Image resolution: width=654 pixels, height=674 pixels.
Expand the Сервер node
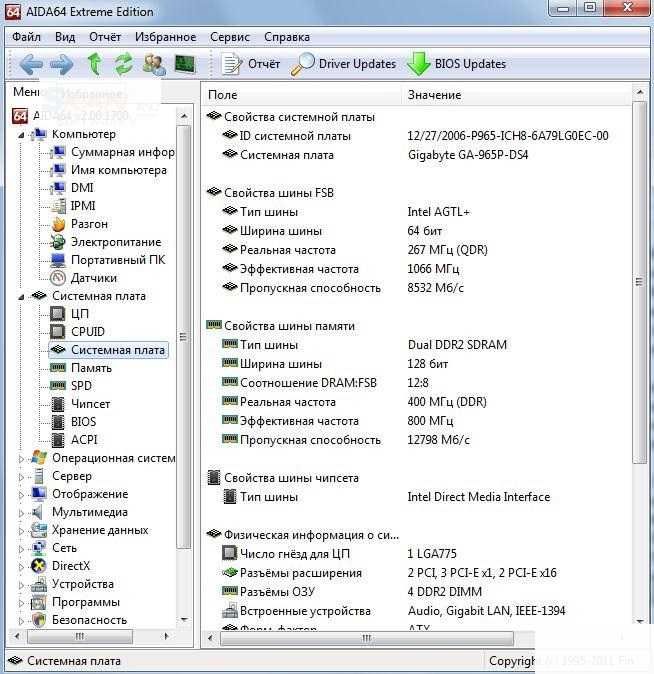21,477
